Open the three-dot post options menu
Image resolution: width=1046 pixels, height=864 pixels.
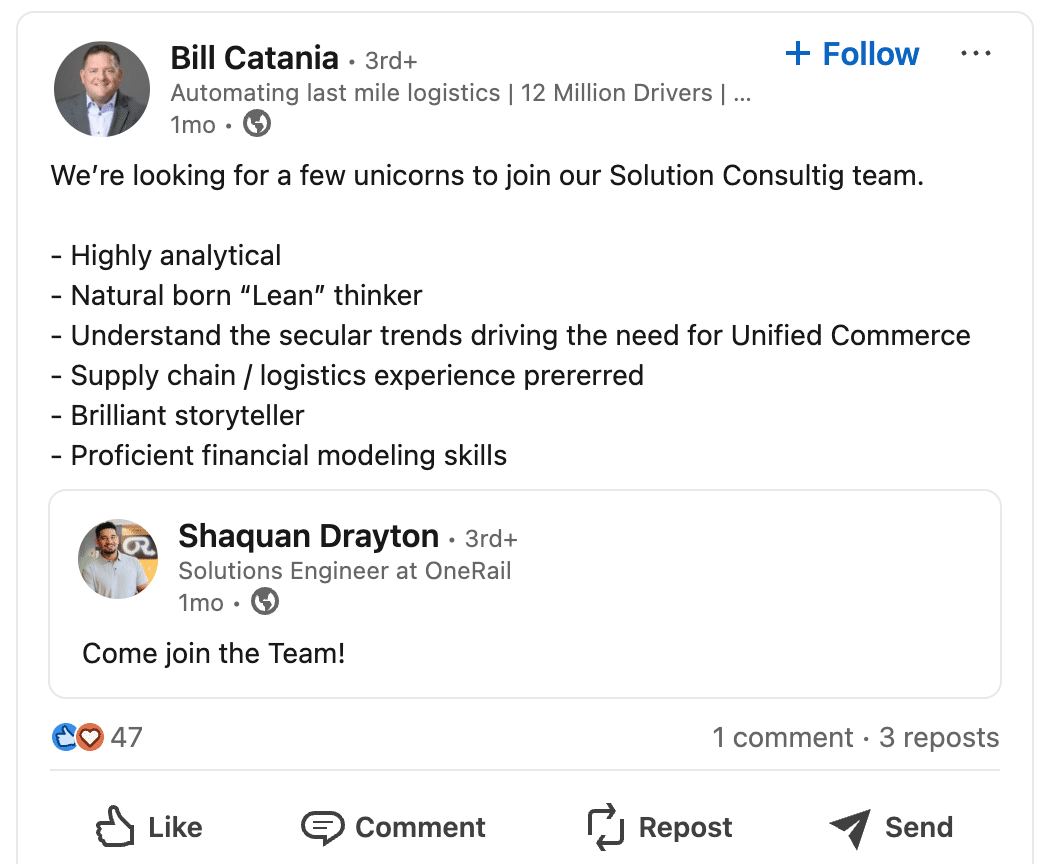[975, 54]
